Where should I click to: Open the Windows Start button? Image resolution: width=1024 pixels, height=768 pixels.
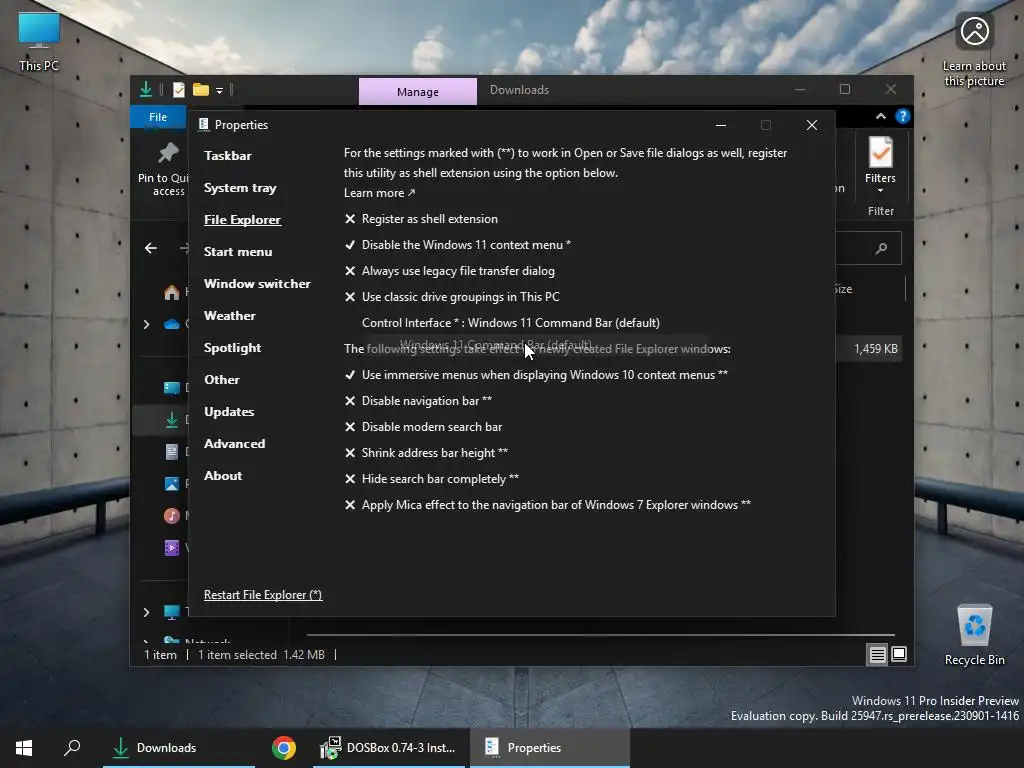coord(24,748)
